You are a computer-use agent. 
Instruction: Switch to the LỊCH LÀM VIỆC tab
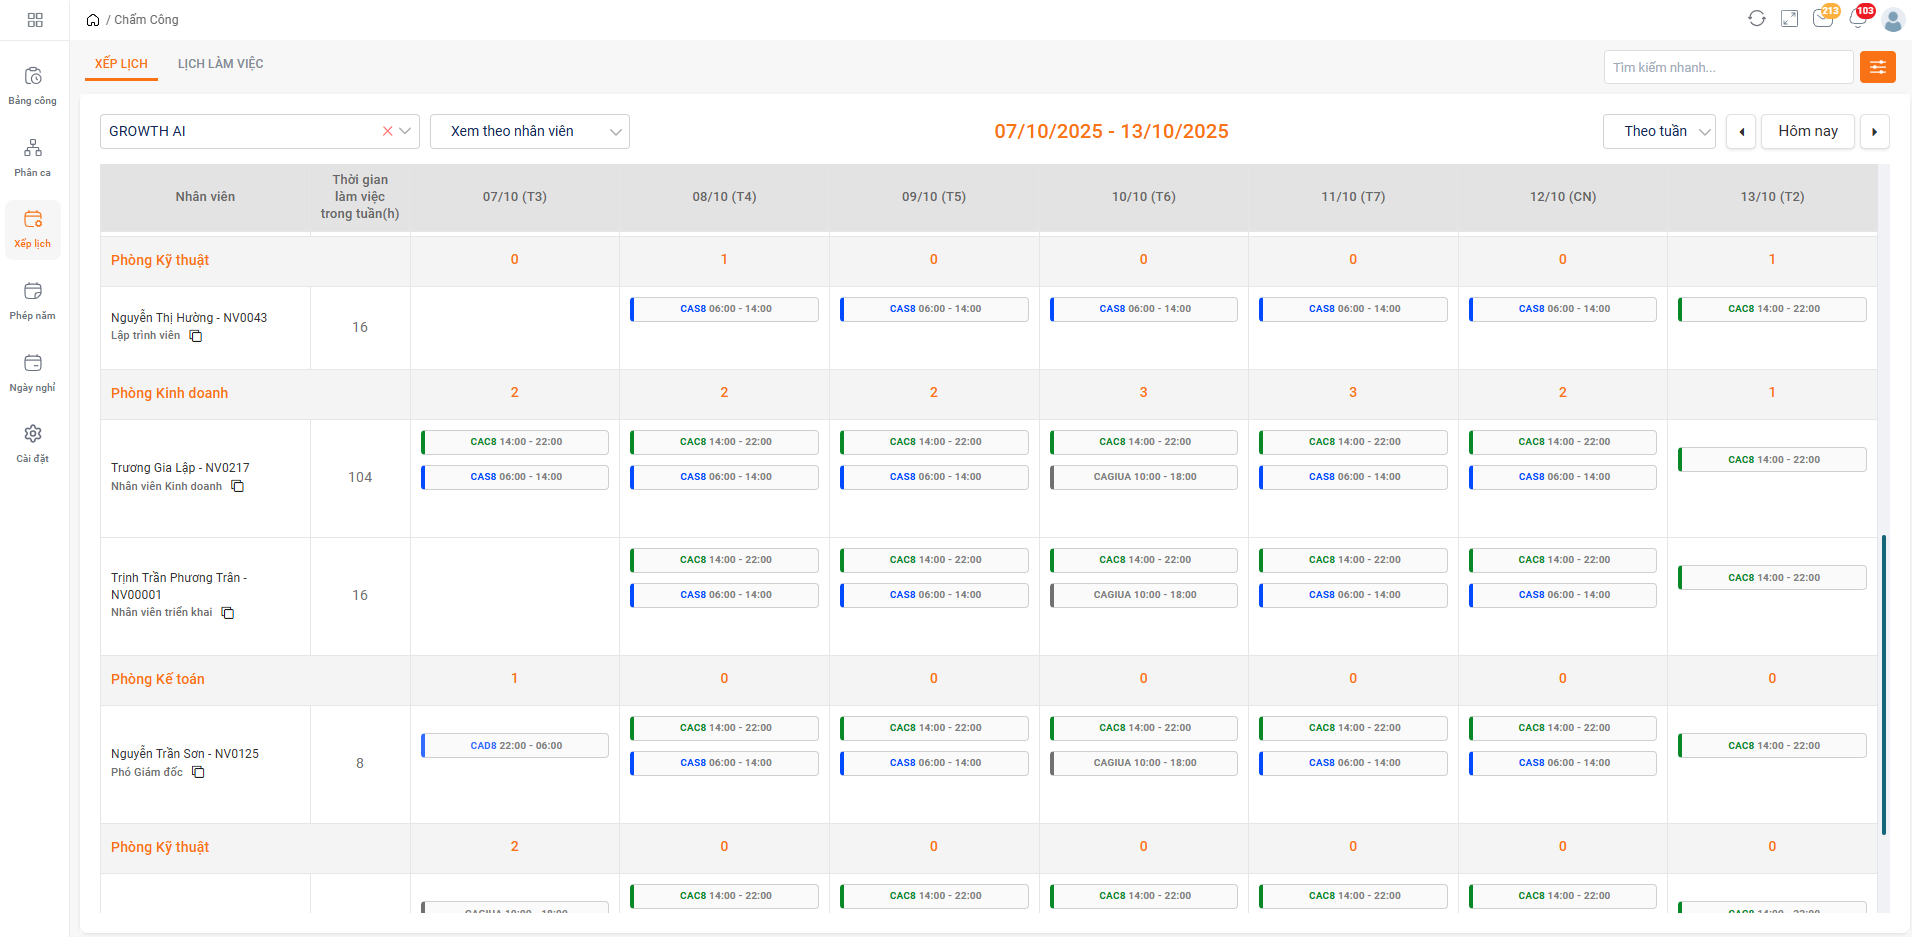(220, 64)
